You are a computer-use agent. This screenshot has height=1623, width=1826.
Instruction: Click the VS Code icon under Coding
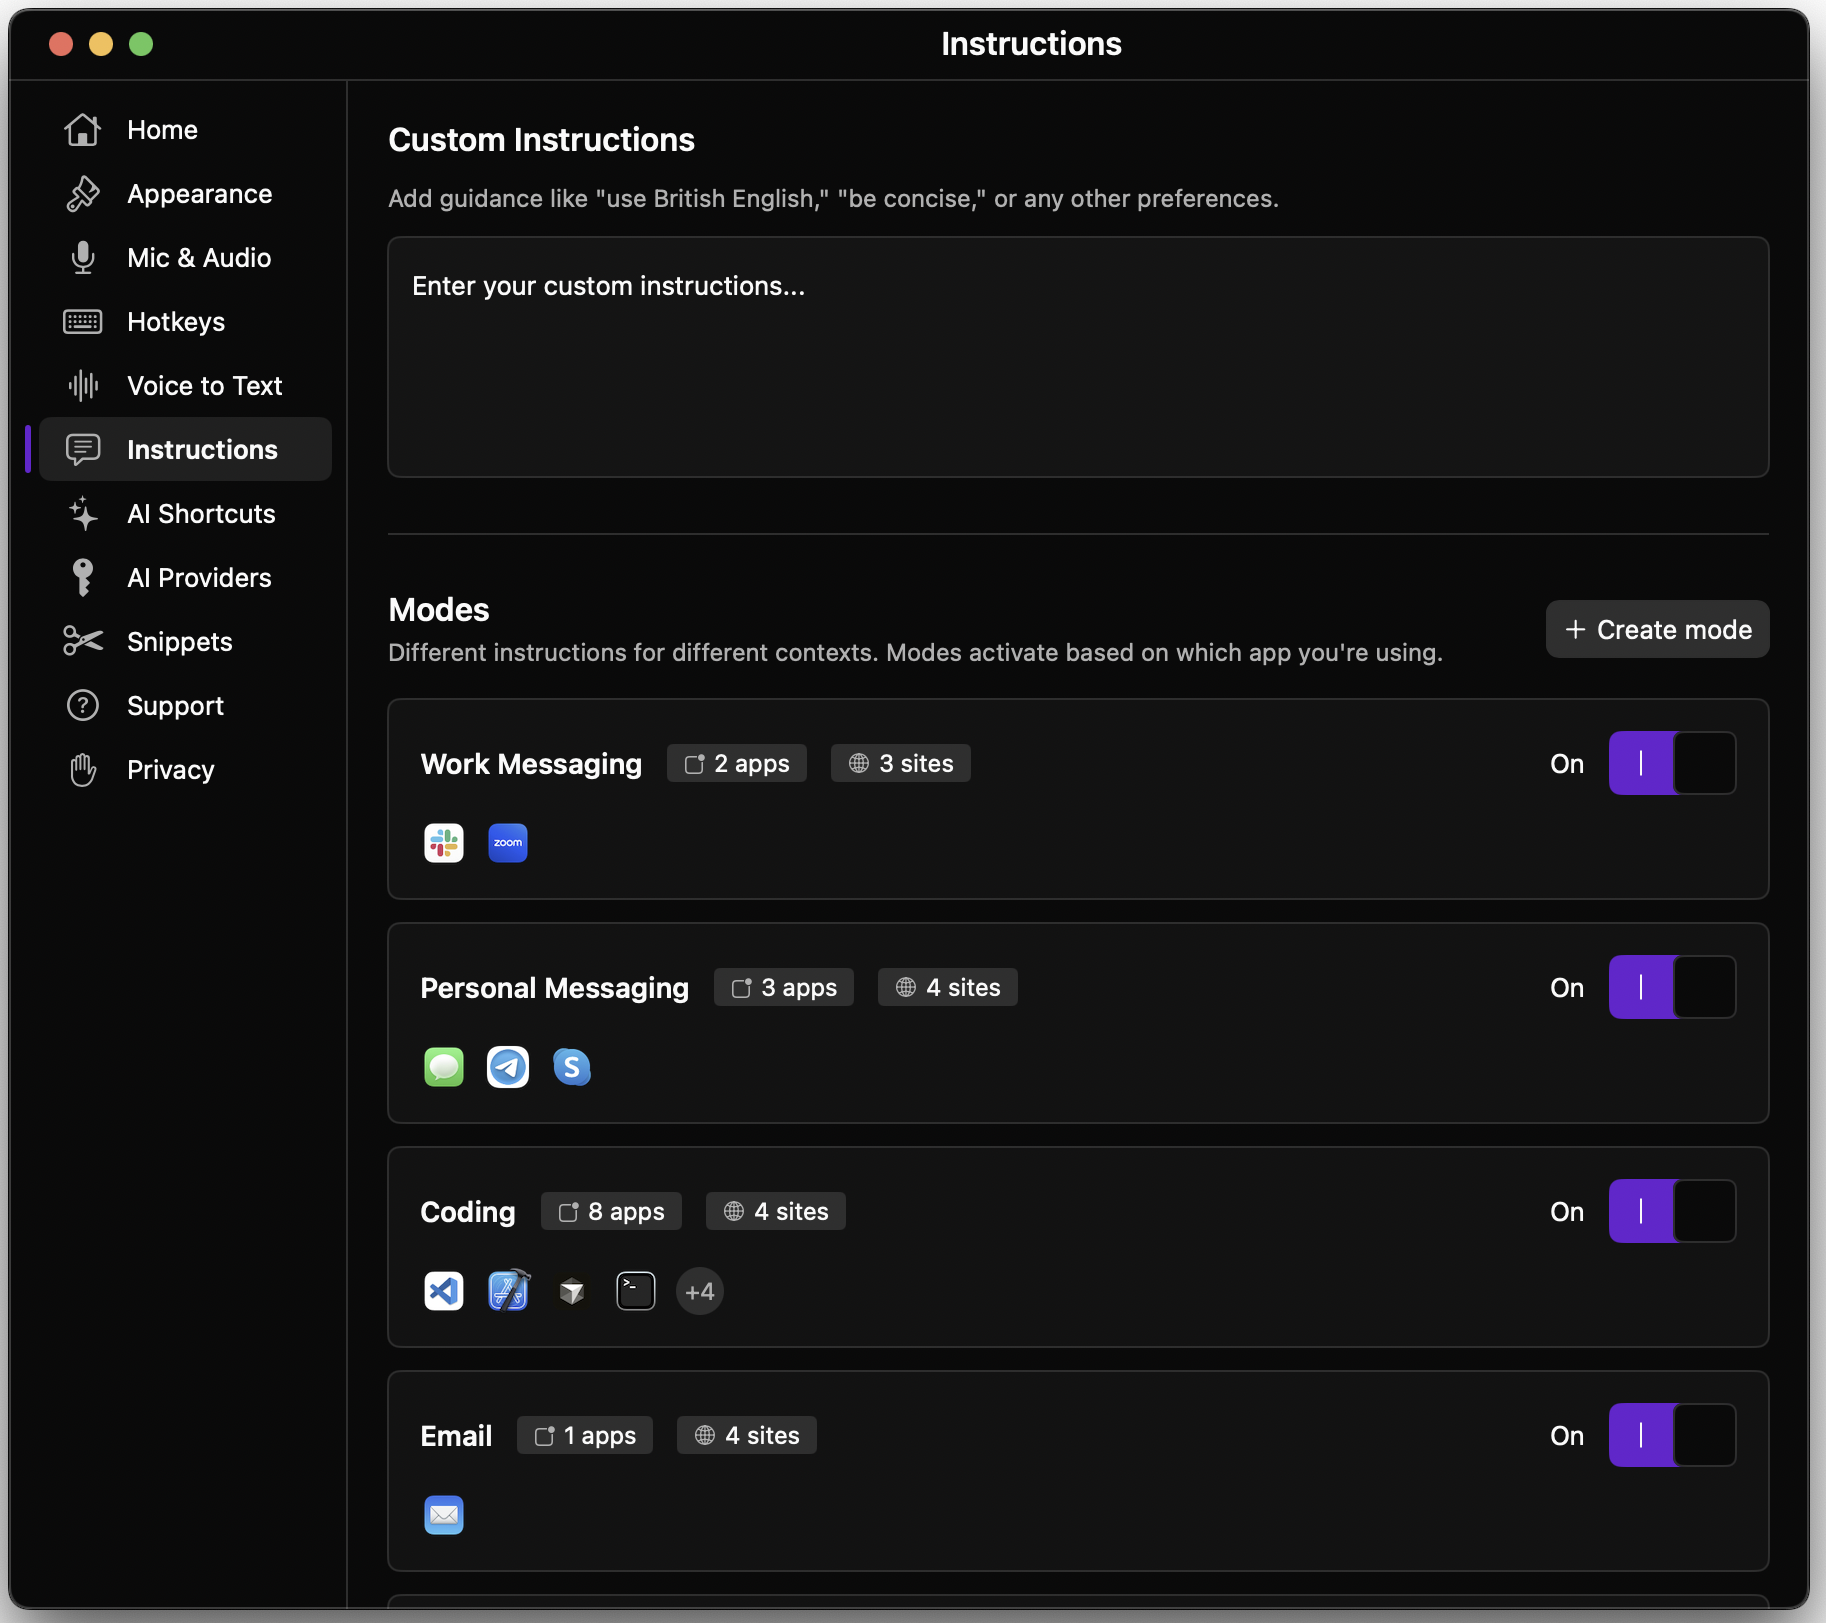coord(443,1291)
